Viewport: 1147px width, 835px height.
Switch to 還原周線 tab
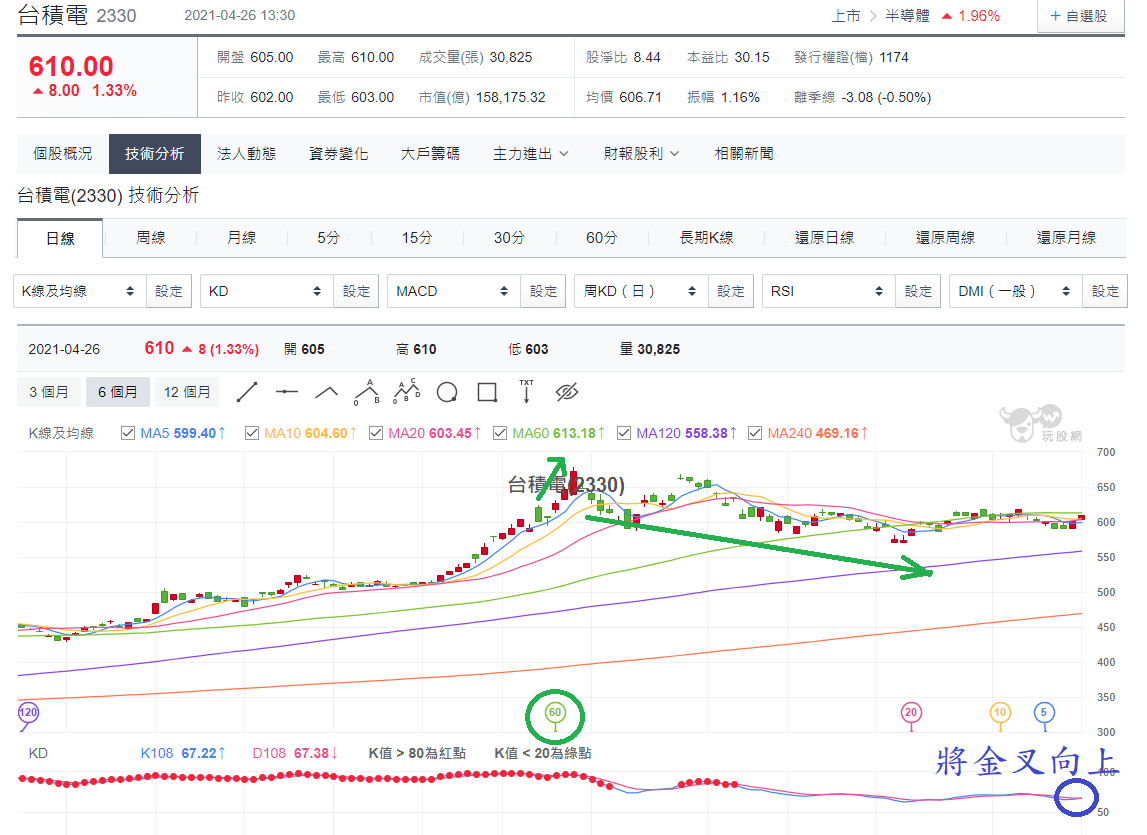tap(945, 238)
